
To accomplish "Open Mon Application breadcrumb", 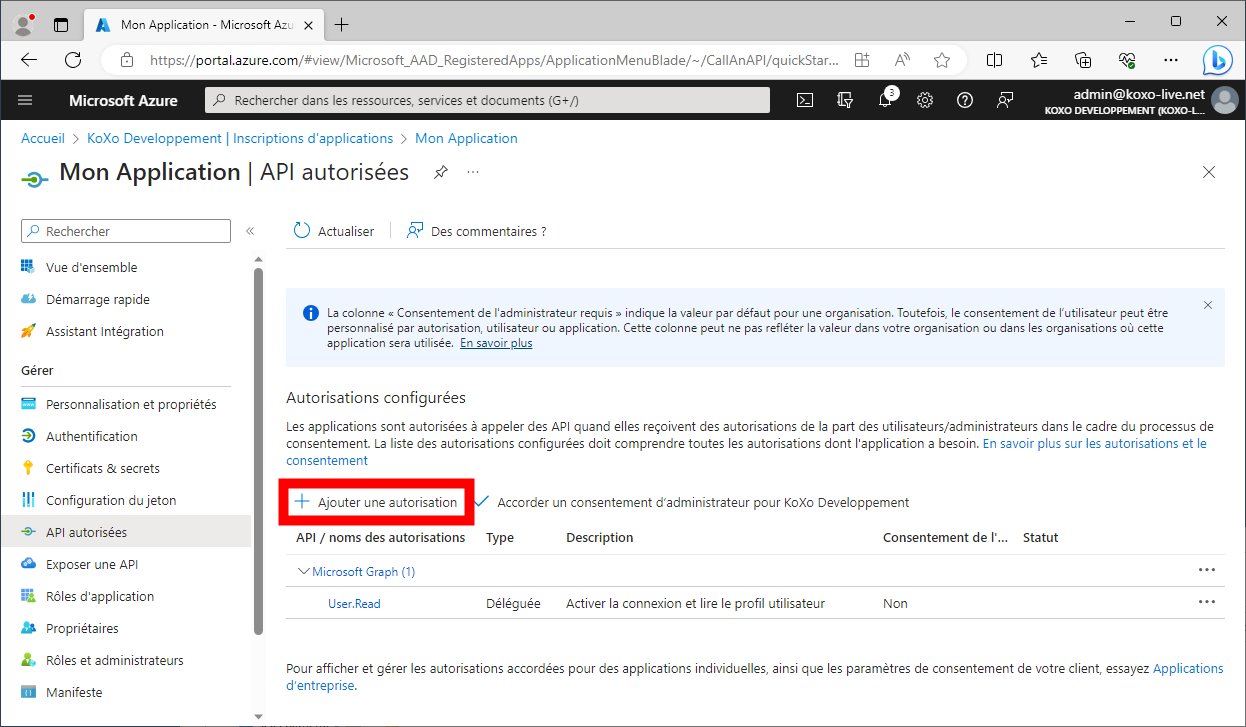I will pyautogui.click(x=466, y=138).
